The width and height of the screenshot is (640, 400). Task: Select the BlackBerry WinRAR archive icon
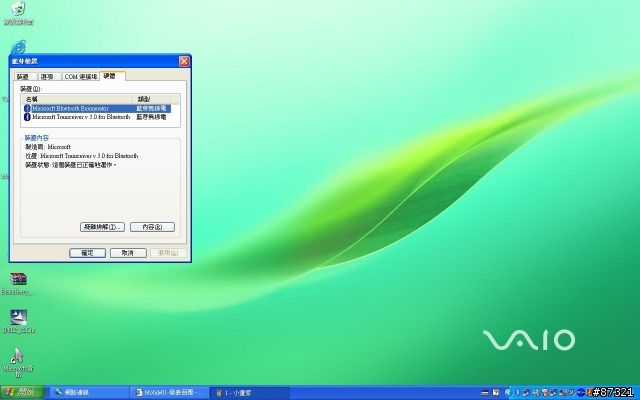coord(18,284)
